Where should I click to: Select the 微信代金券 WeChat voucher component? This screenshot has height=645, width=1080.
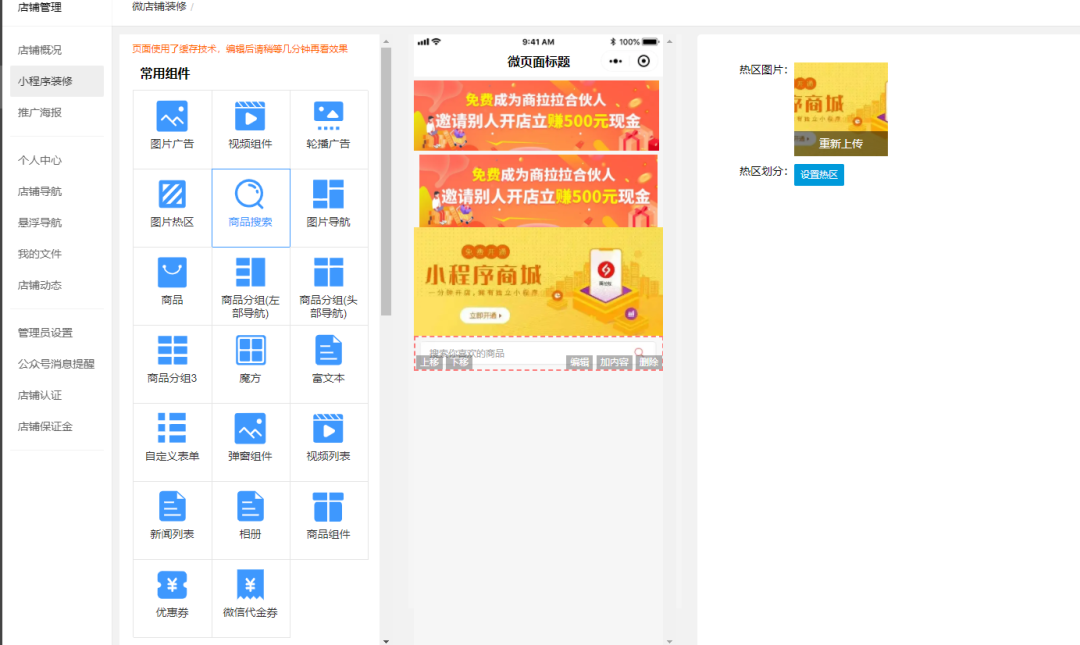click(x=250, y=596)
